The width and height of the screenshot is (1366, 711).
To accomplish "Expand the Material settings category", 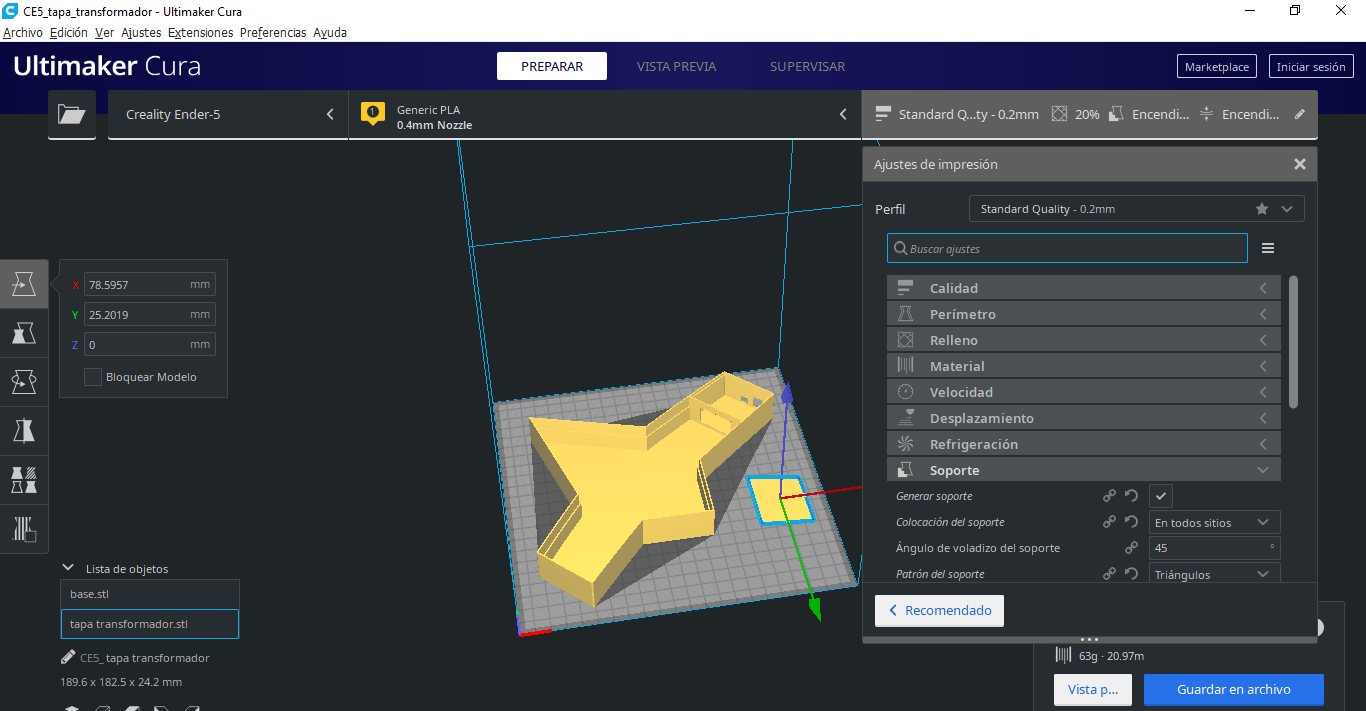I will 1084,366.
